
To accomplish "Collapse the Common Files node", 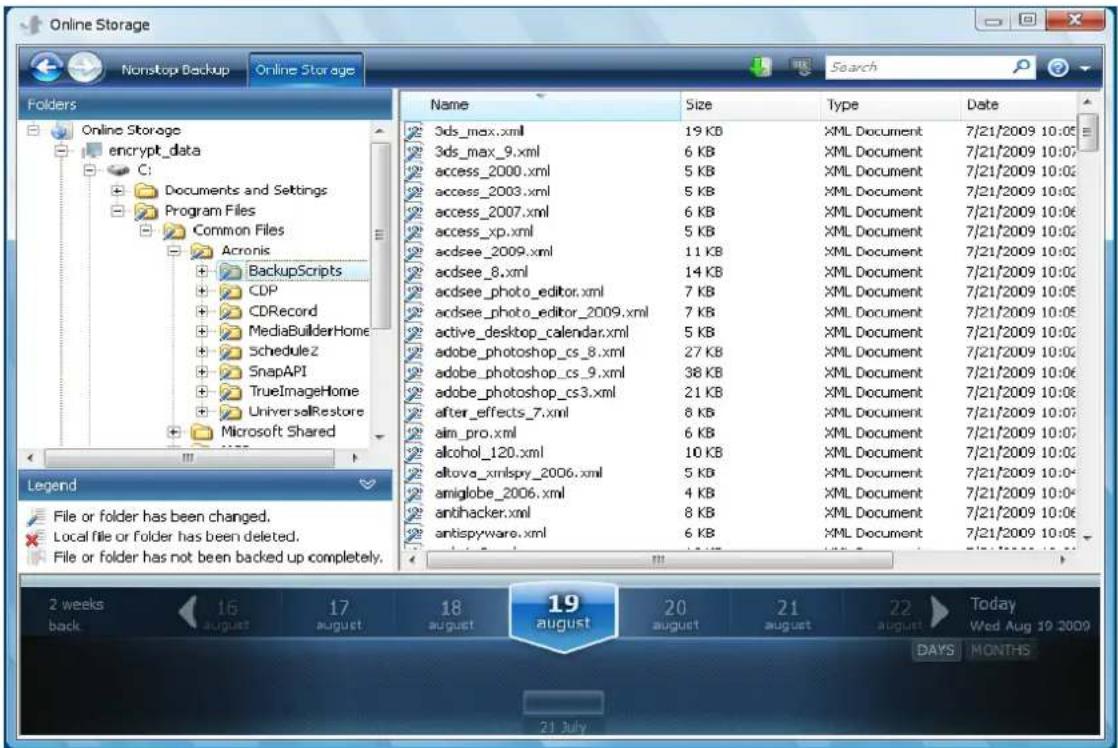I will [145, 230].
